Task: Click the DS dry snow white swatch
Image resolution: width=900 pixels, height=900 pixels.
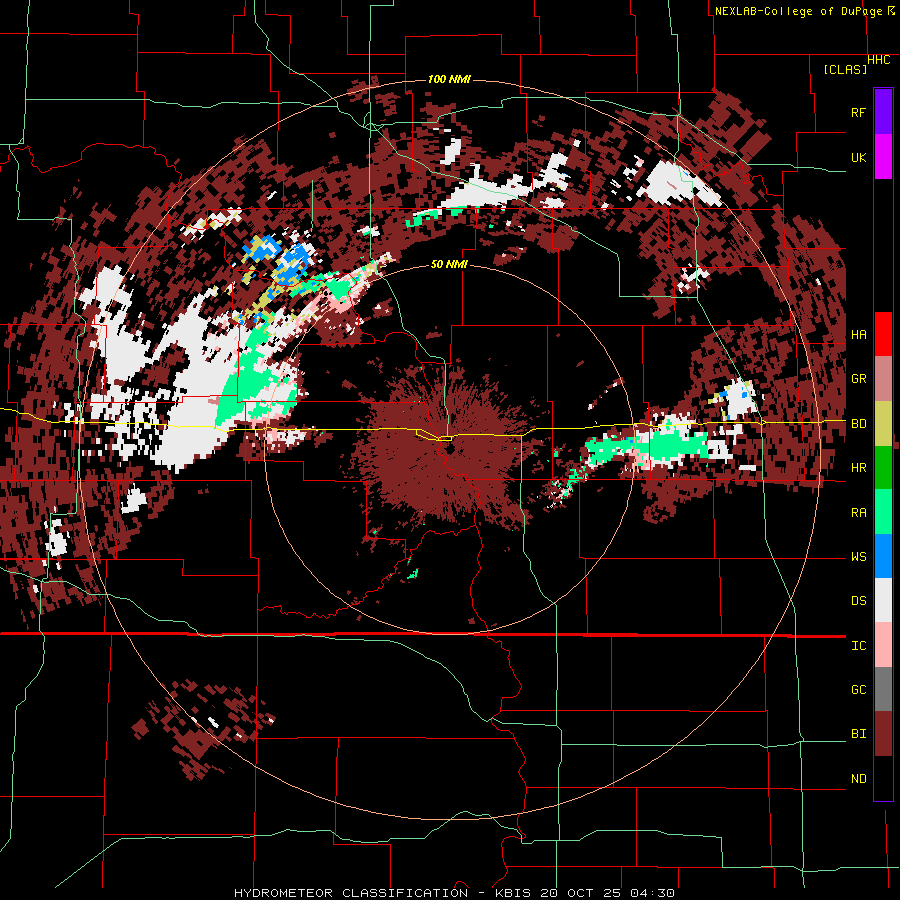Action: point(883,600)
